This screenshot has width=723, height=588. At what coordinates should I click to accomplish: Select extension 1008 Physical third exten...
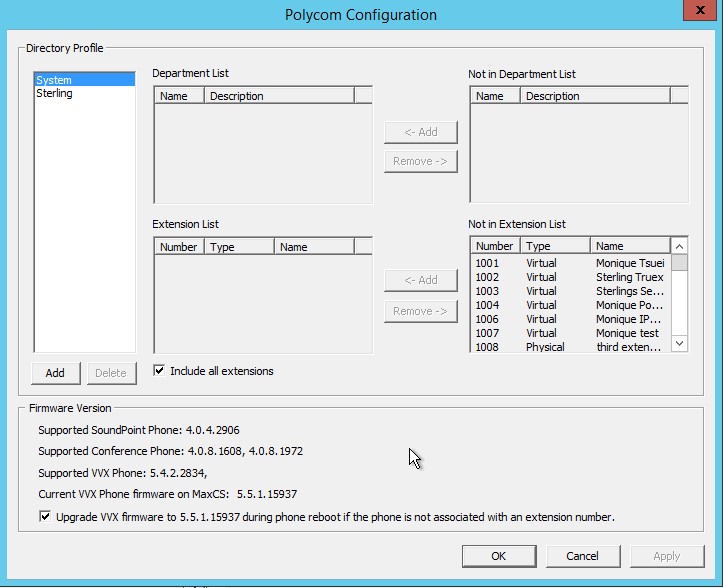(570, 347)
